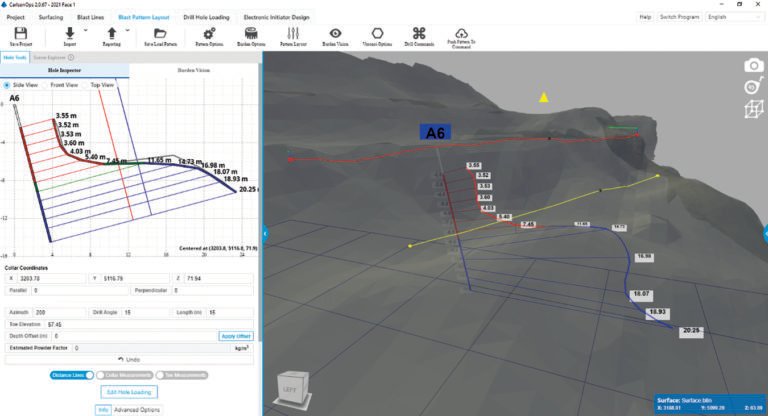Open the Save Load Pattern folder icon

click(160, 33)
